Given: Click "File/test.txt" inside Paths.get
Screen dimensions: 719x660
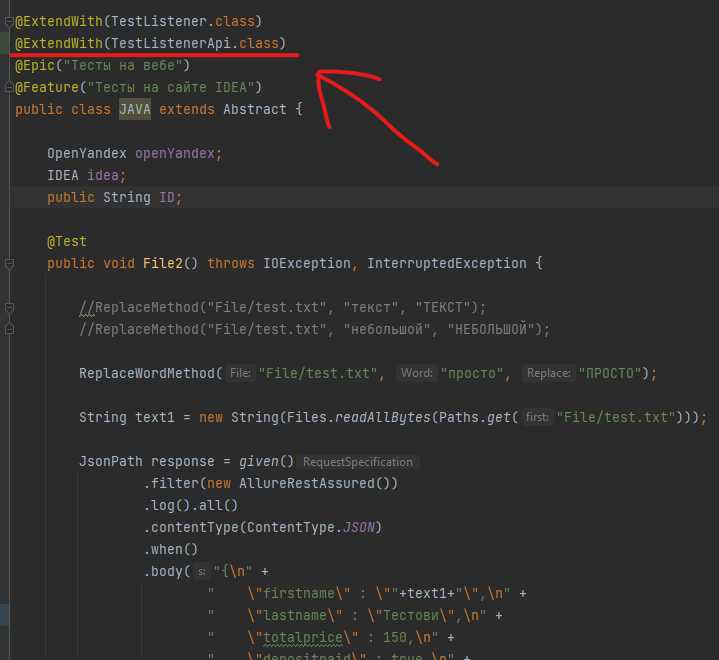Looking at the screenshot, I should pos(616,417).
